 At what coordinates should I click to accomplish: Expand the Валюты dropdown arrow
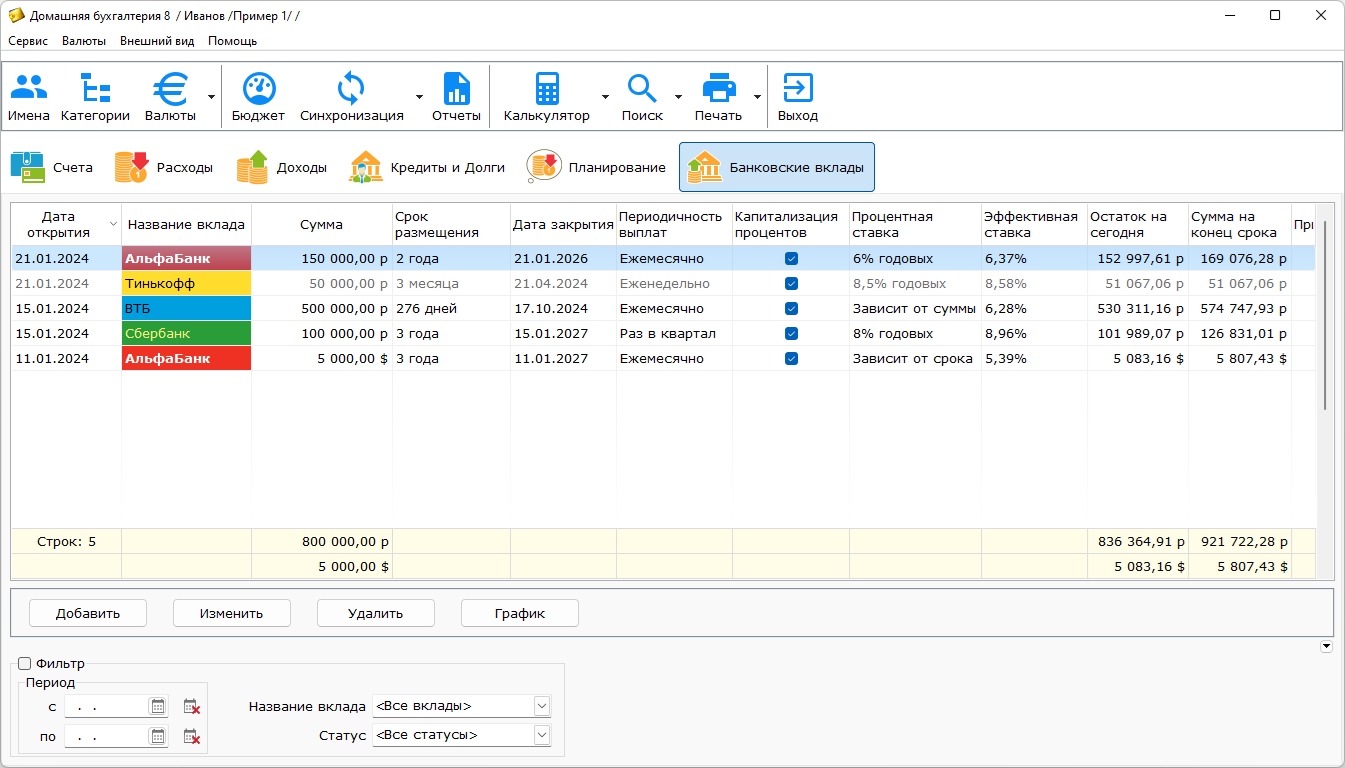[211, 97]
